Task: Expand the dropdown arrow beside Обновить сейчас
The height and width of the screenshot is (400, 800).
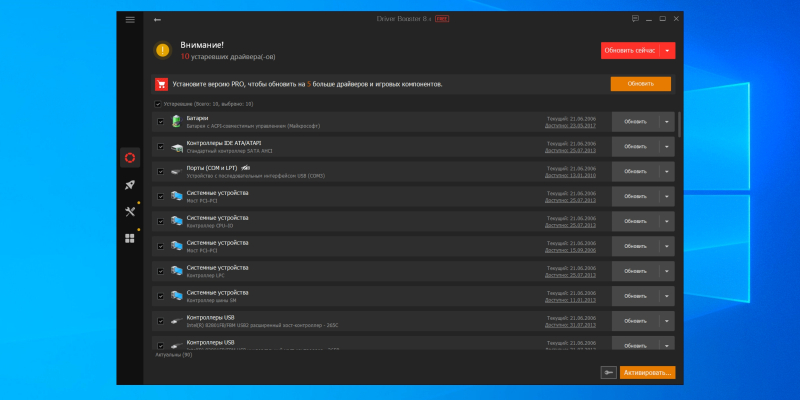Action: [668, 50]
